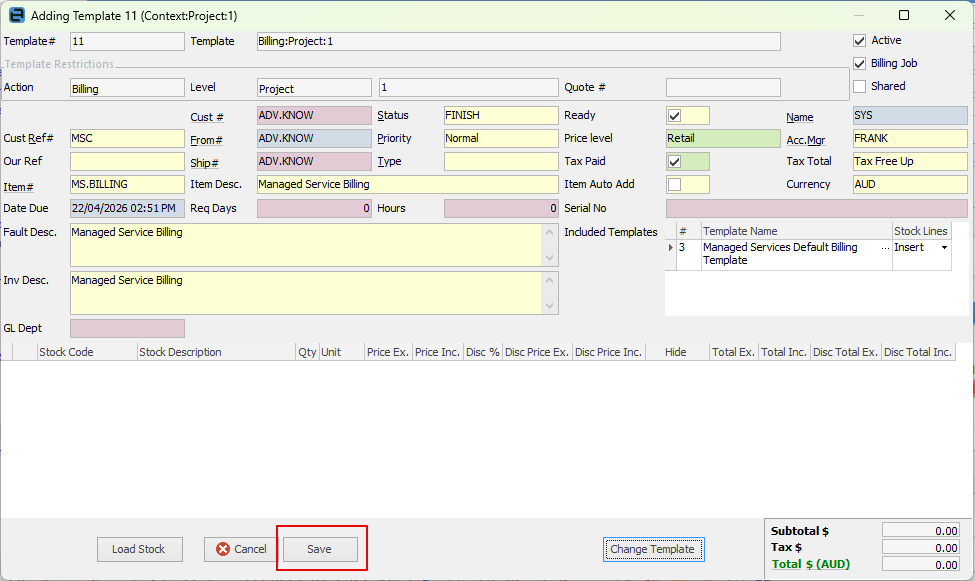Click the From# underlined label

(206, 140)
